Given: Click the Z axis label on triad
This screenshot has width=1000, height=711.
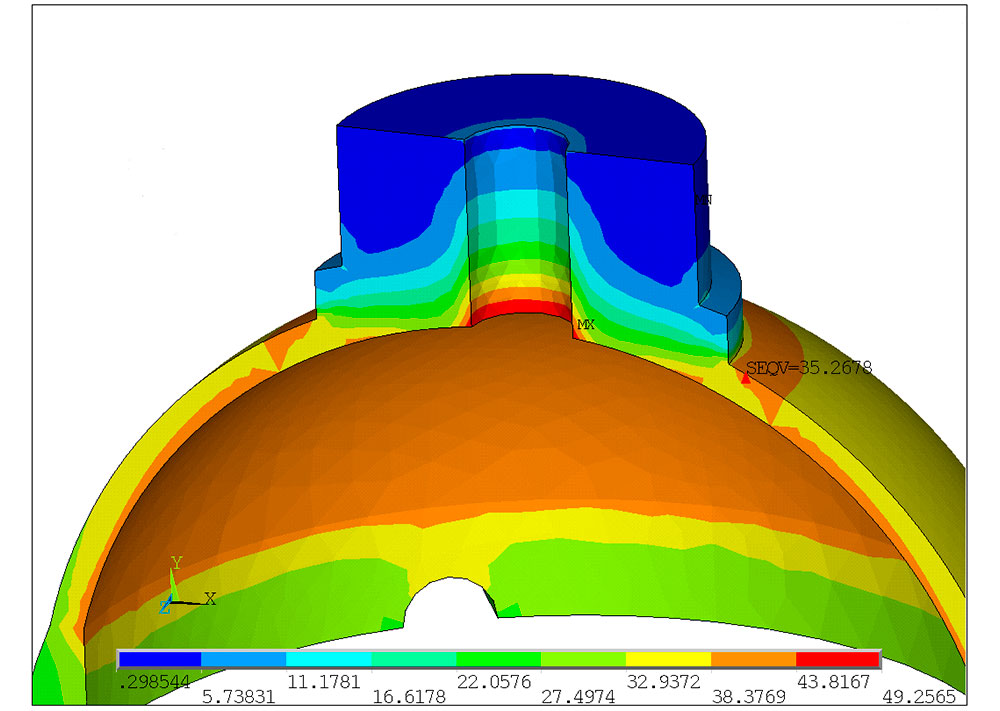Looking at the screenshot, I should coord(164,607).
